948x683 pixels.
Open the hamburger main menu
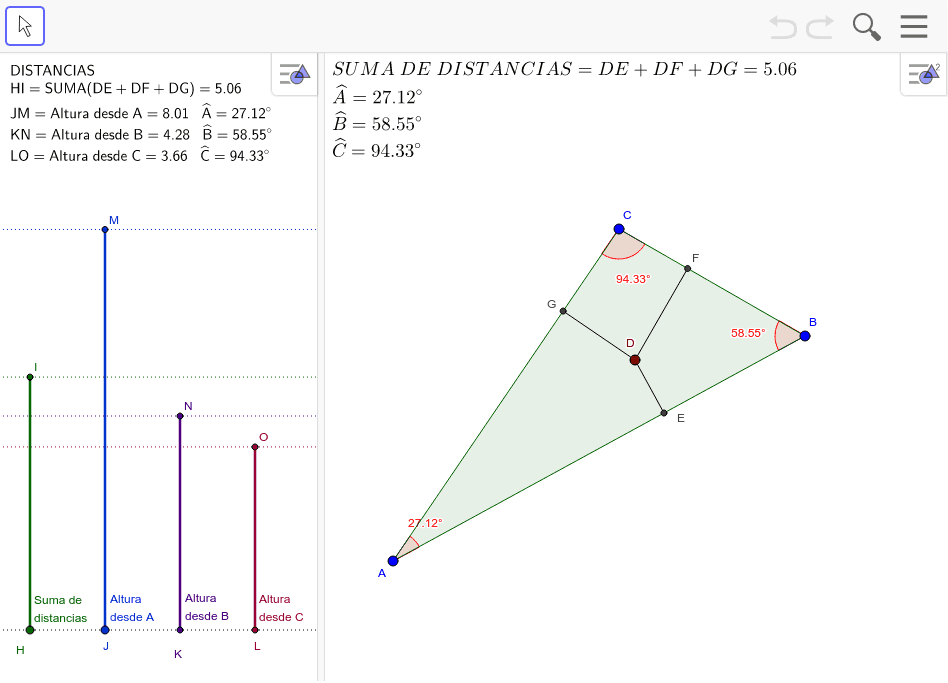(914, 27)
